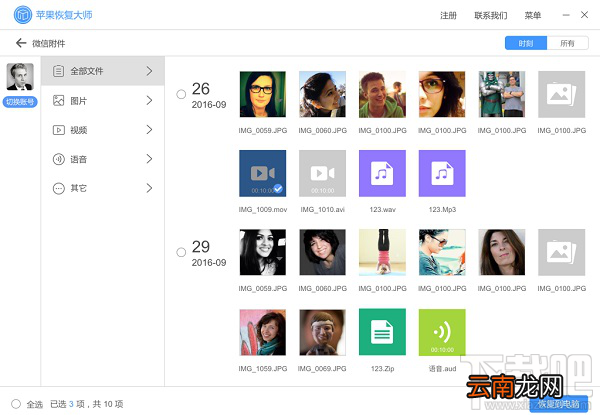Image resolution: width=600 pixels, height=415 pixels.
Task: Click the 其它 ellipsis icon in sidebar
Action: click(59, 188)
